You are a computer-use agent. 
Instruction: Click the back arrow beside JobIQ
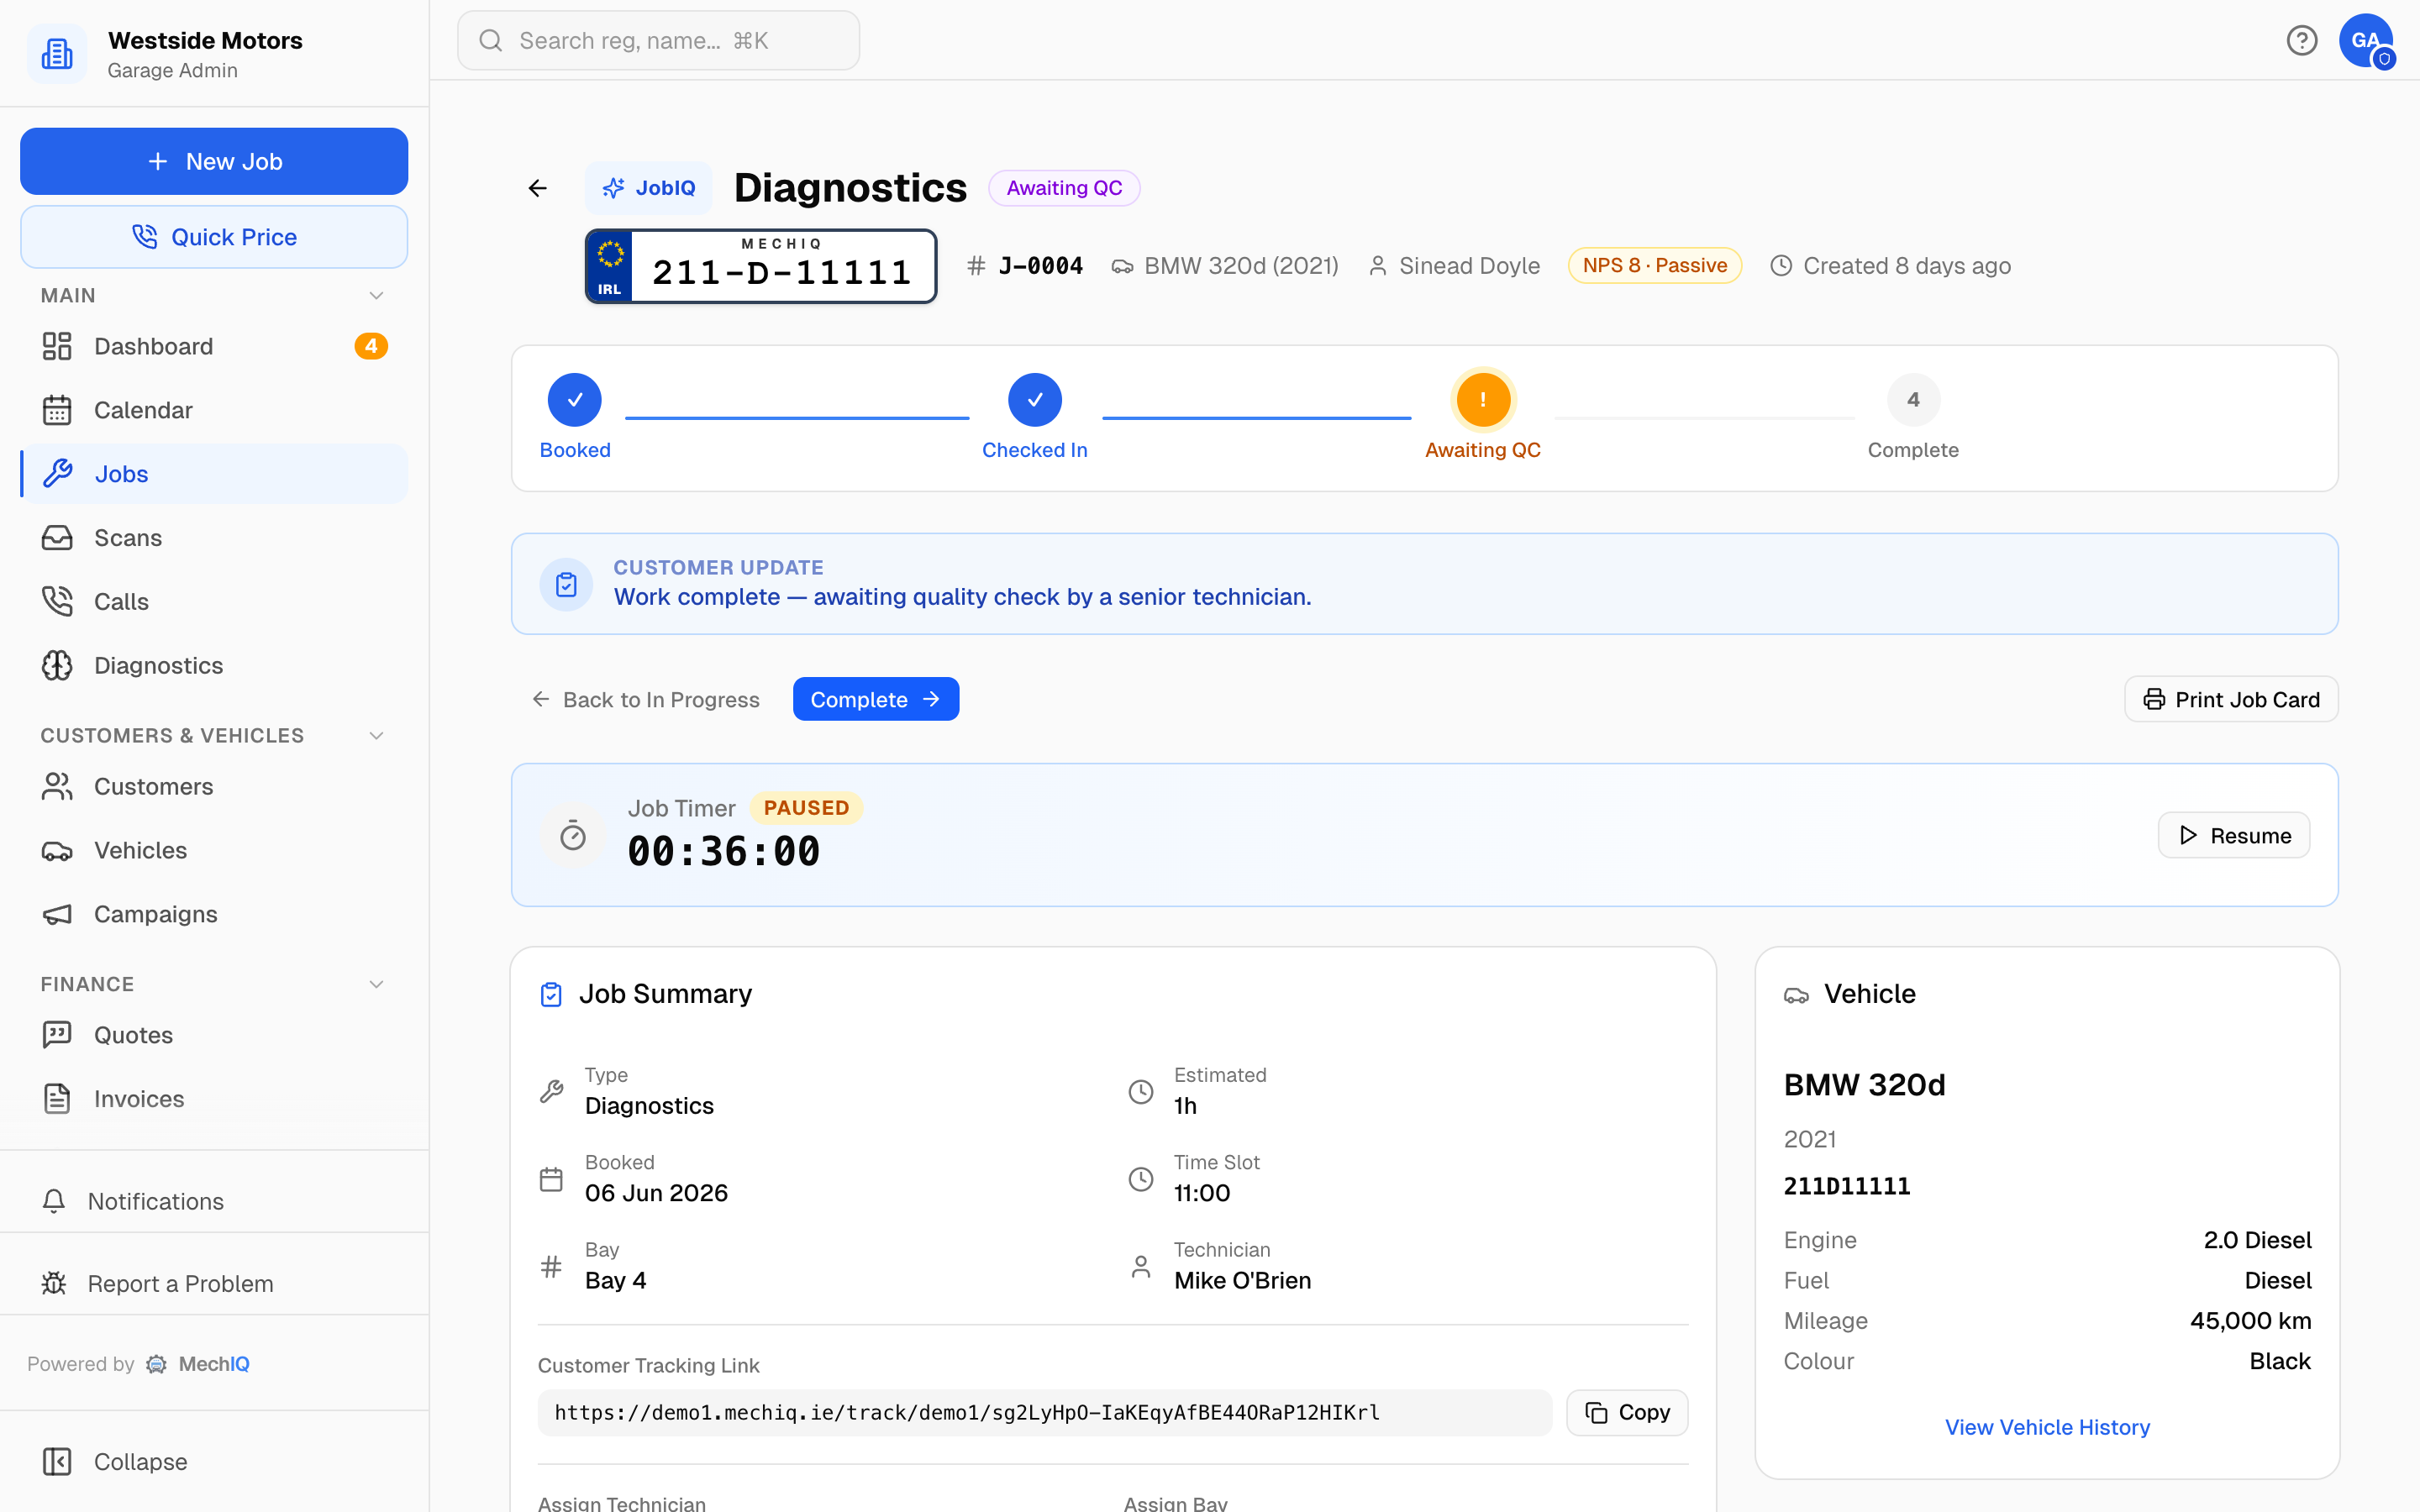click(538, 188)
